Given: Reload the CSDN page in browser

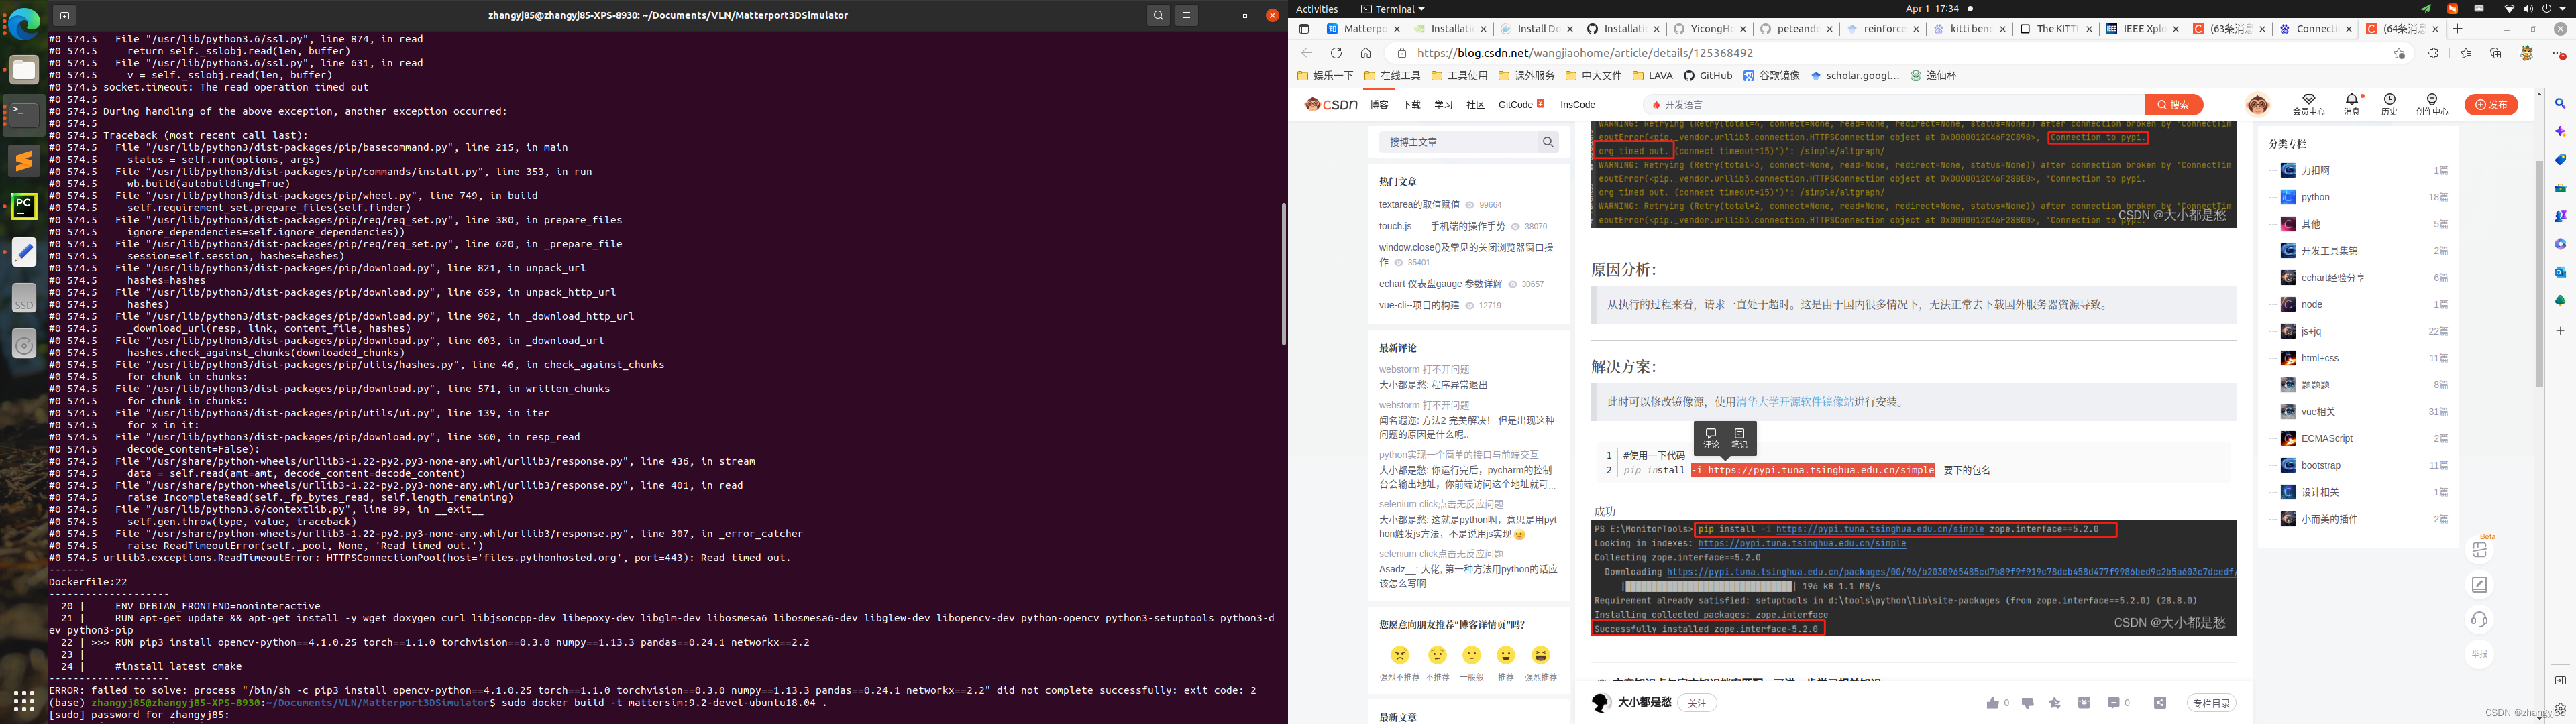Looking at the screenshot, I should point(1336,53).
